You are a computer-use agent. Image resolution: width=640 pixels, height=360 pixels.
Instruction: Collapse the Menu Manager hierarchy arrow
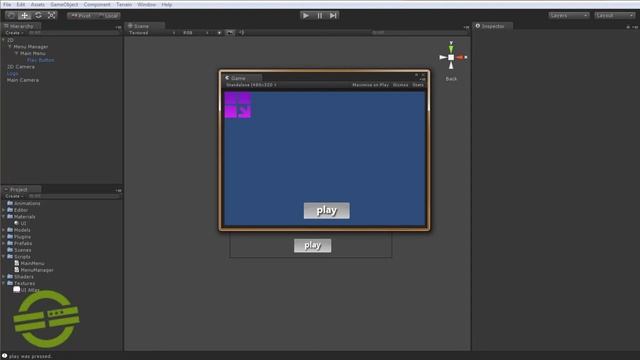[10, 47]
